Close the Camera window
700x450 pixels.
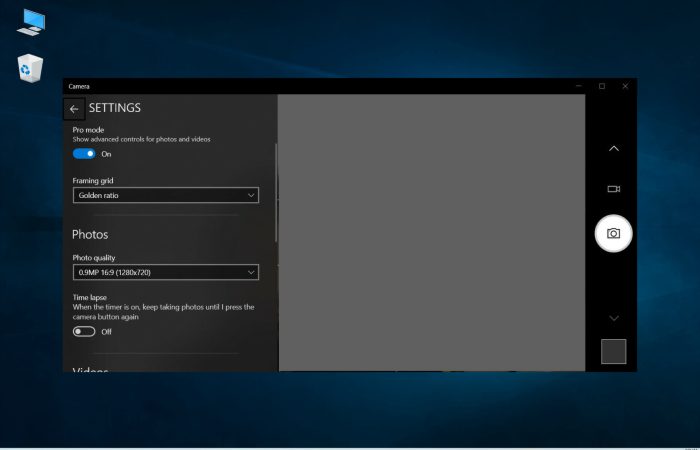[625, 86]
